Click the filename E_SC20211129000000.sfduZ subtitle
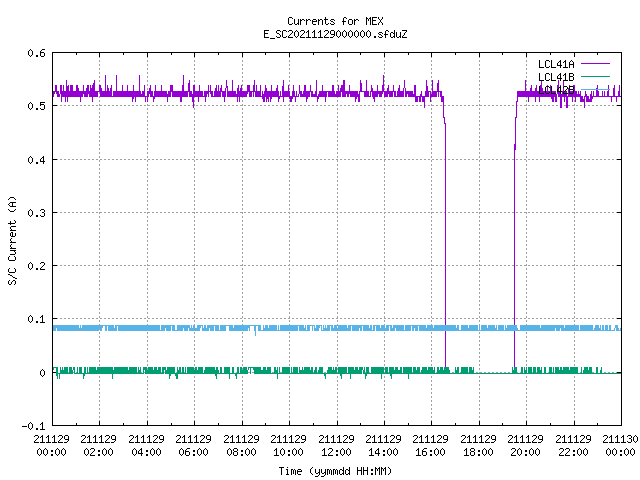Viewport: 640px width, 480px height. tap(335, 34)
